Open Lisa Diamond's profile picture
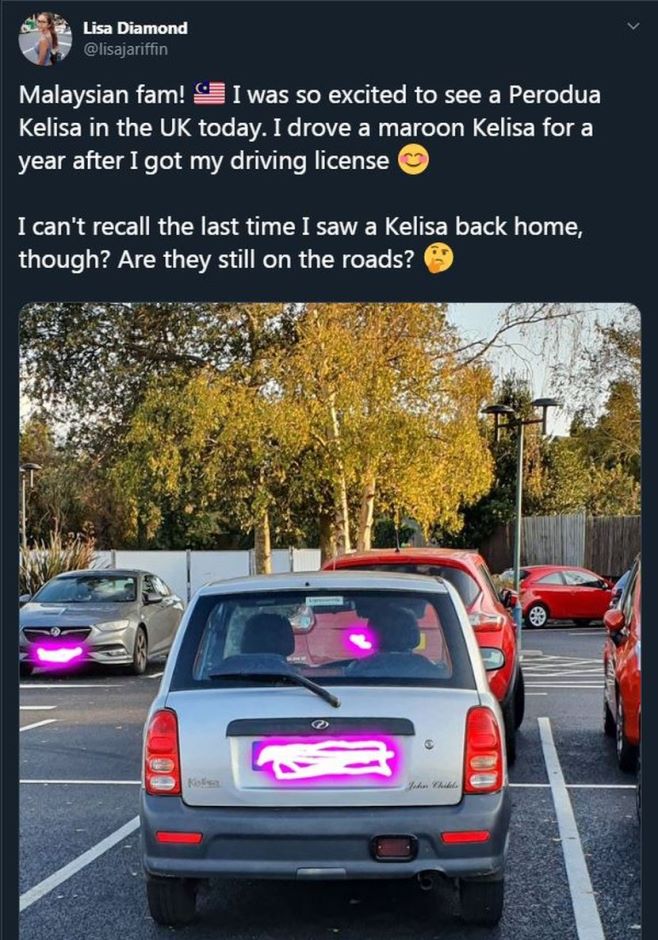 46,39
